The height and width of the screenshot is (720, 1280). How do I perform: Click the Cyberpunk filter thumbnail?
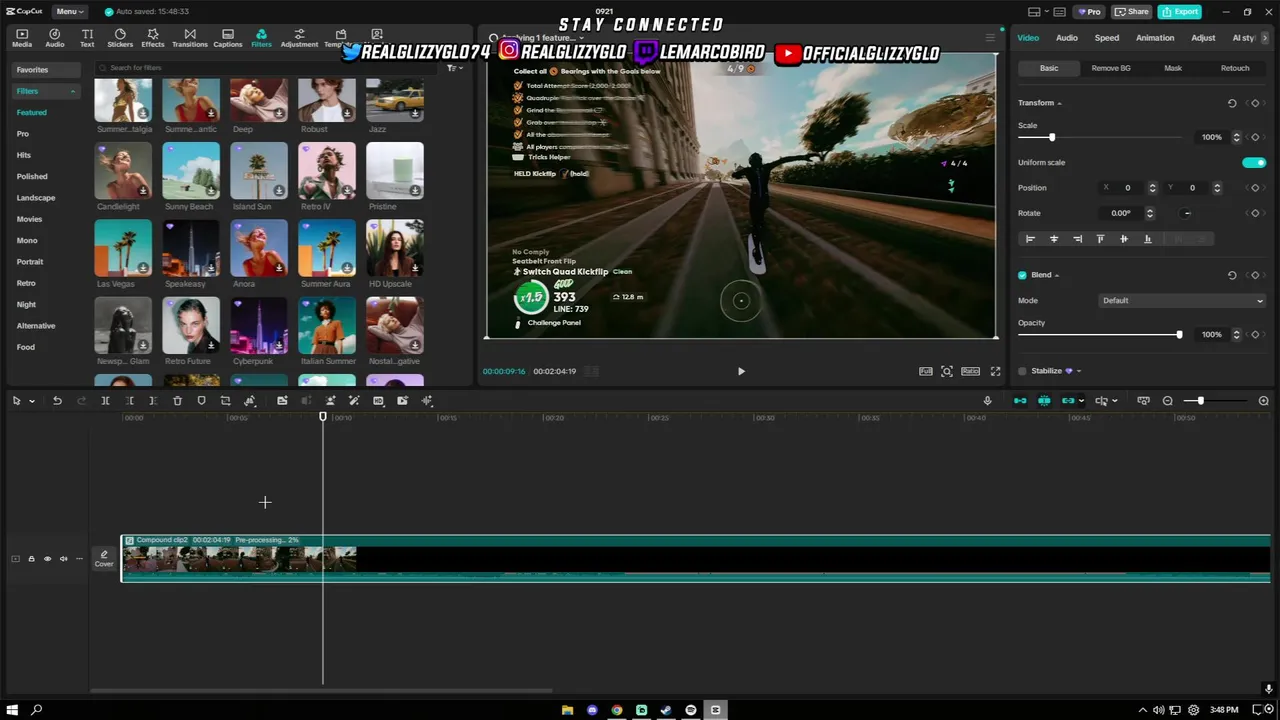click(x=259, y=326)
